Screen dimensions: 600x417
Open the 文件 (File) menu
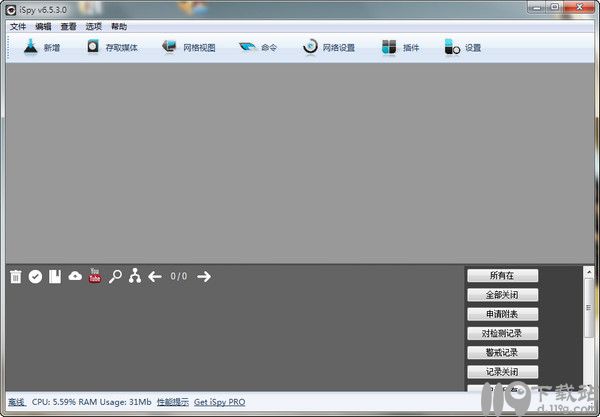click(18, 26)
